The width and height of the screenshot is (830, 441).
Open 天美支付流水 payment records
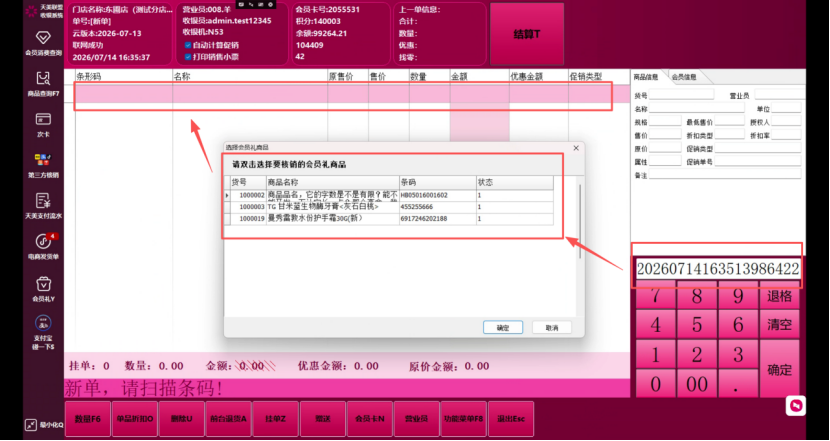point(43,206)
